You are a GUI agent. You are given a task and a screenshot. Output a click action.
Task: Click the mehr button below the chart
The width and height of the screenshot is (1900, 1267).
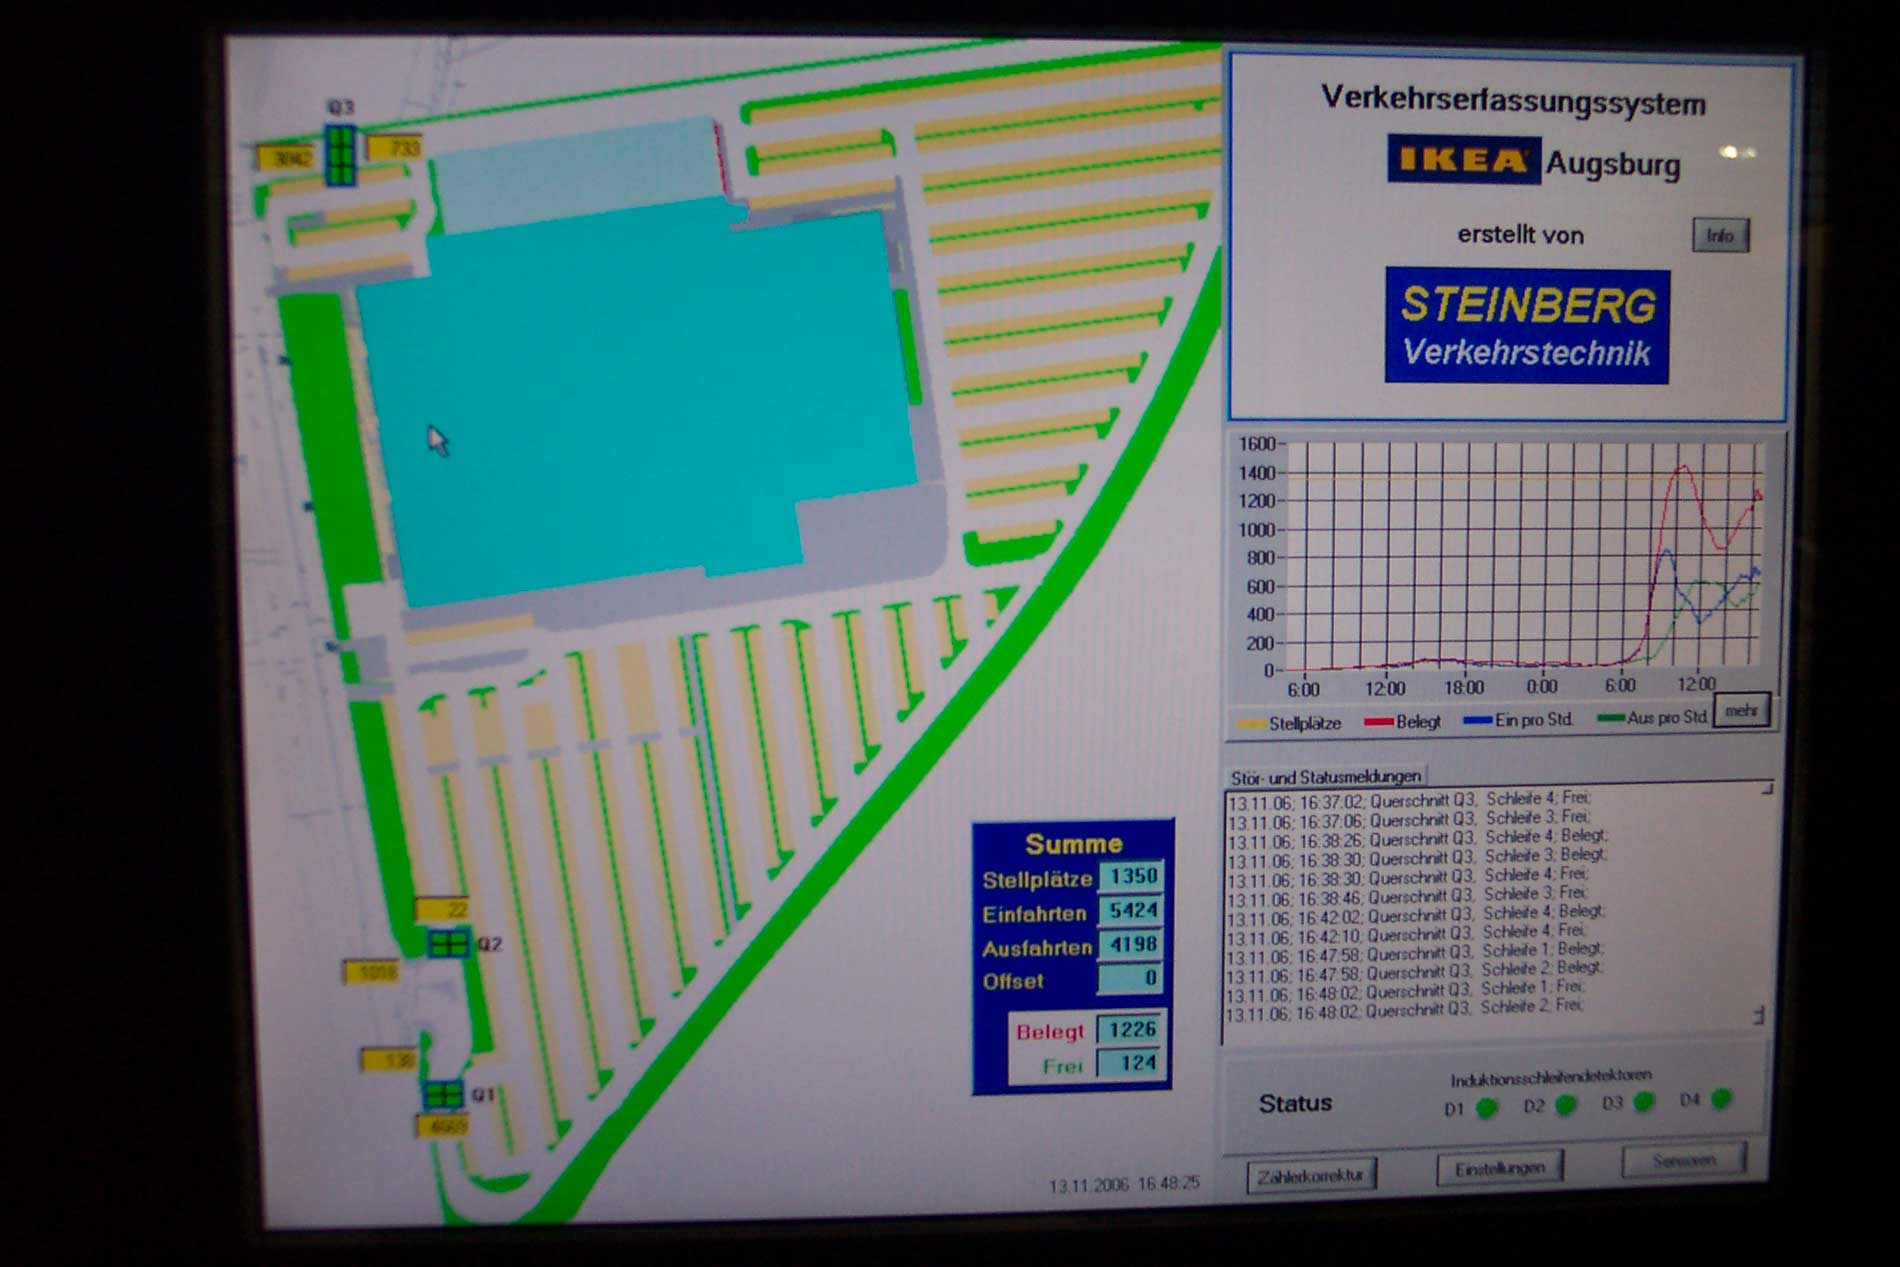(1741, 710)
